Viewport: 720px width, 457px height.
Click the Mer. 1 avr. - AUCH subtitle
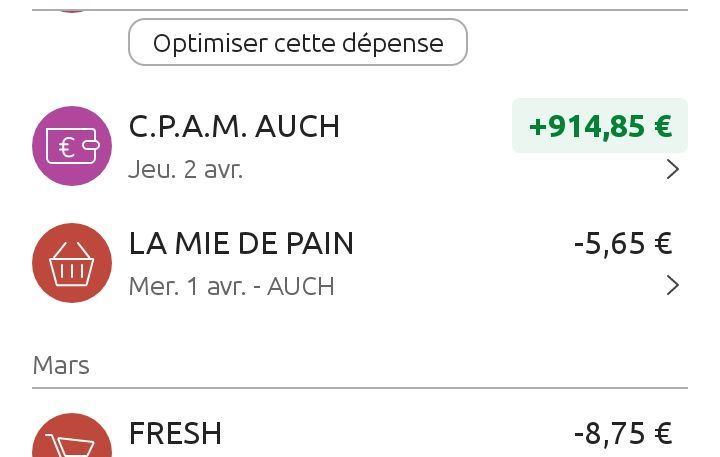pyautogui.click(x=231, y=286)
